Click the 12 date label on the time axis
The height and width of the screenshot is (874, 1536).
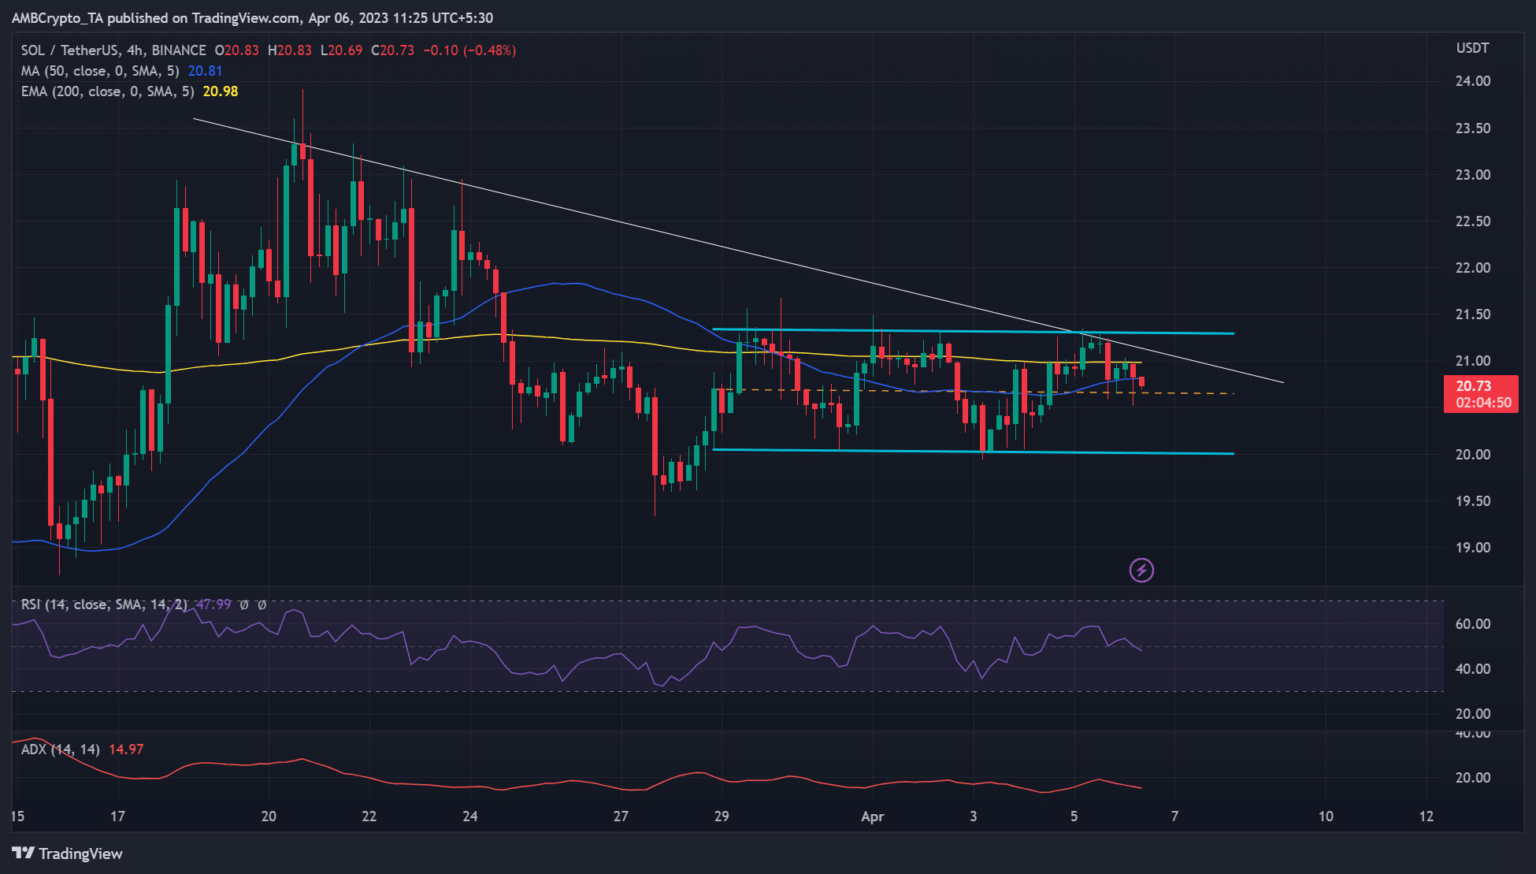1426,816
